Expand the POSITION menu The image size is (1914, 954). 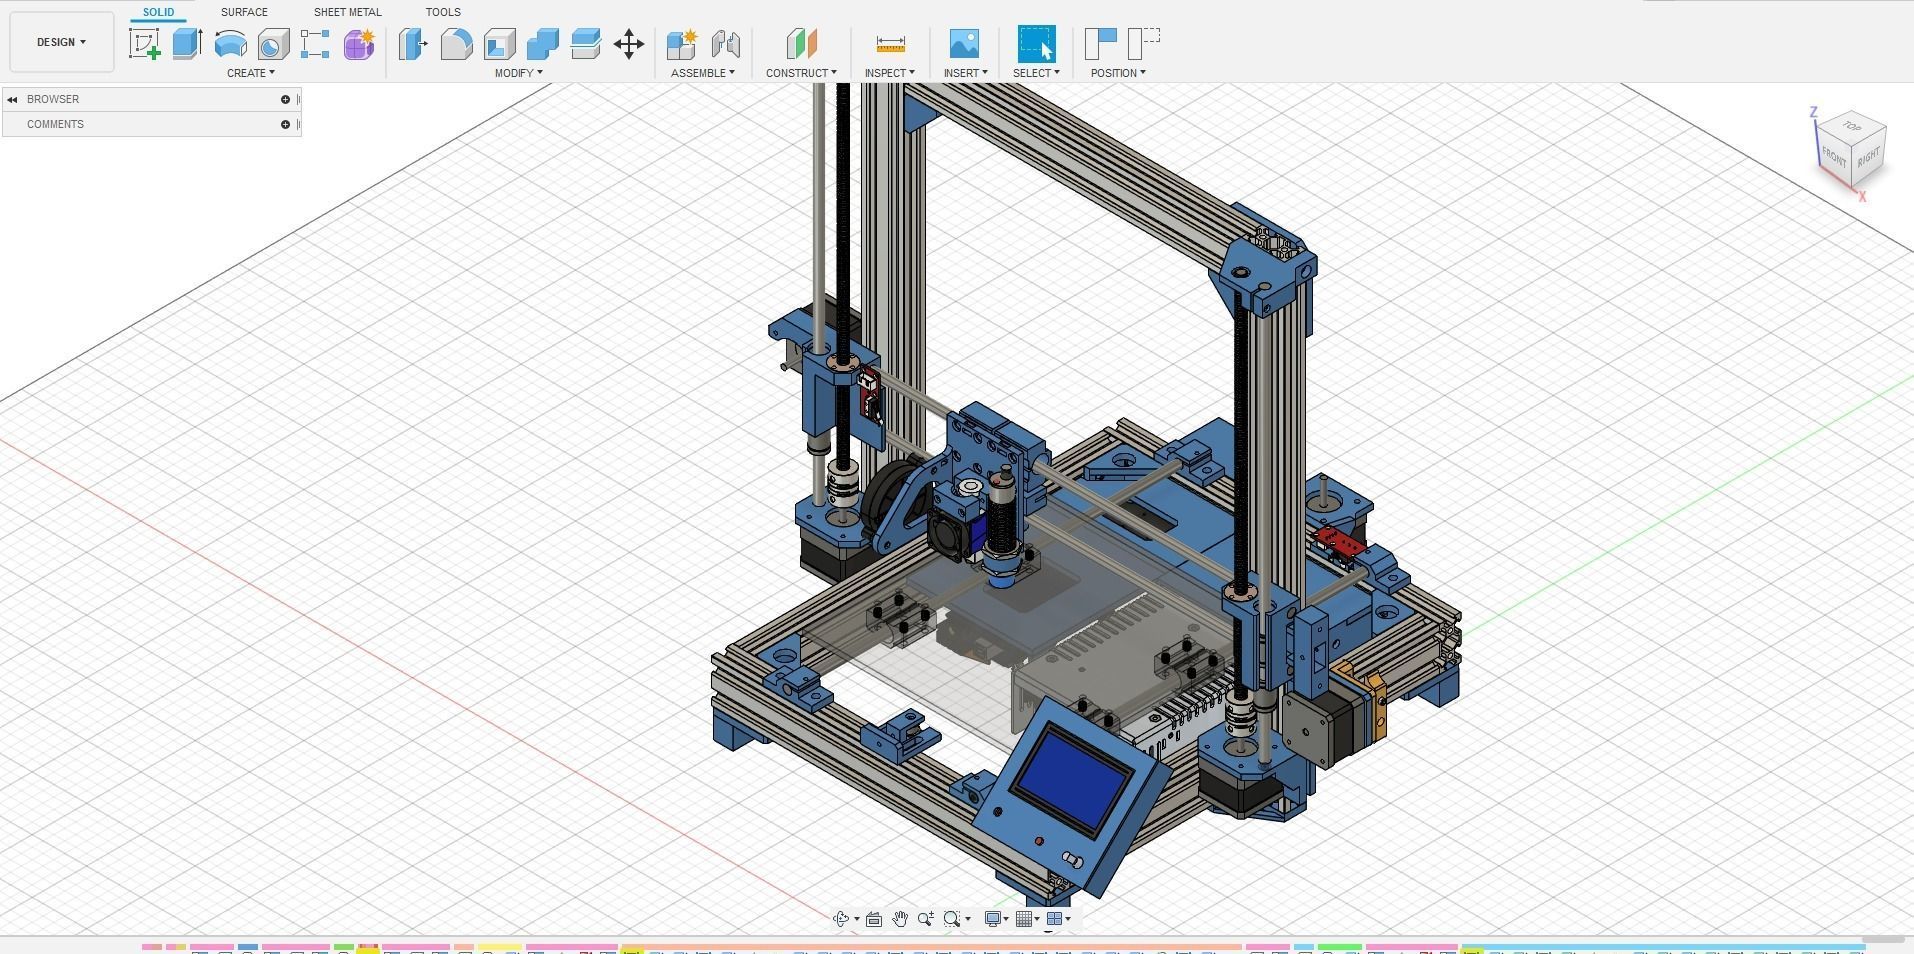[x=1118, y=73]
